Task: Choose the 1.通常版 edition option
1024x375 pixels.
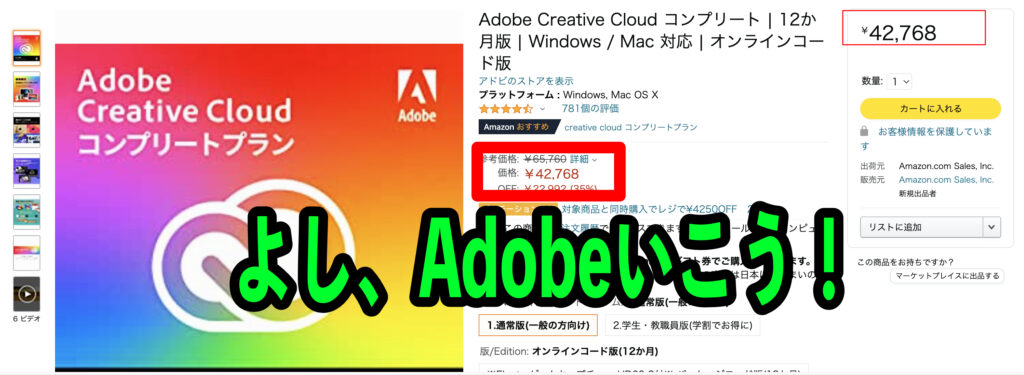Action: pyautogui.click(x=539, y=324)
